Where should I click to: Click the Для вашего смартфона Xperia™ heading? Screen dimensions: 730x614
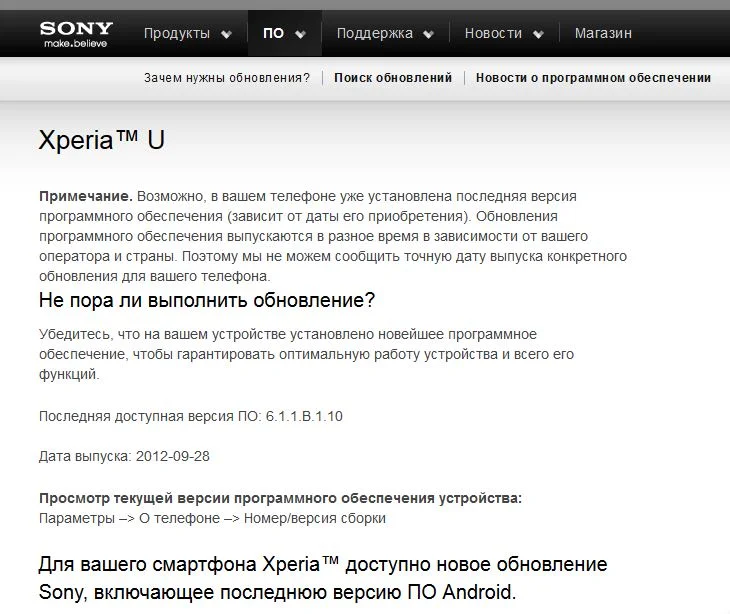click(323, 578)
